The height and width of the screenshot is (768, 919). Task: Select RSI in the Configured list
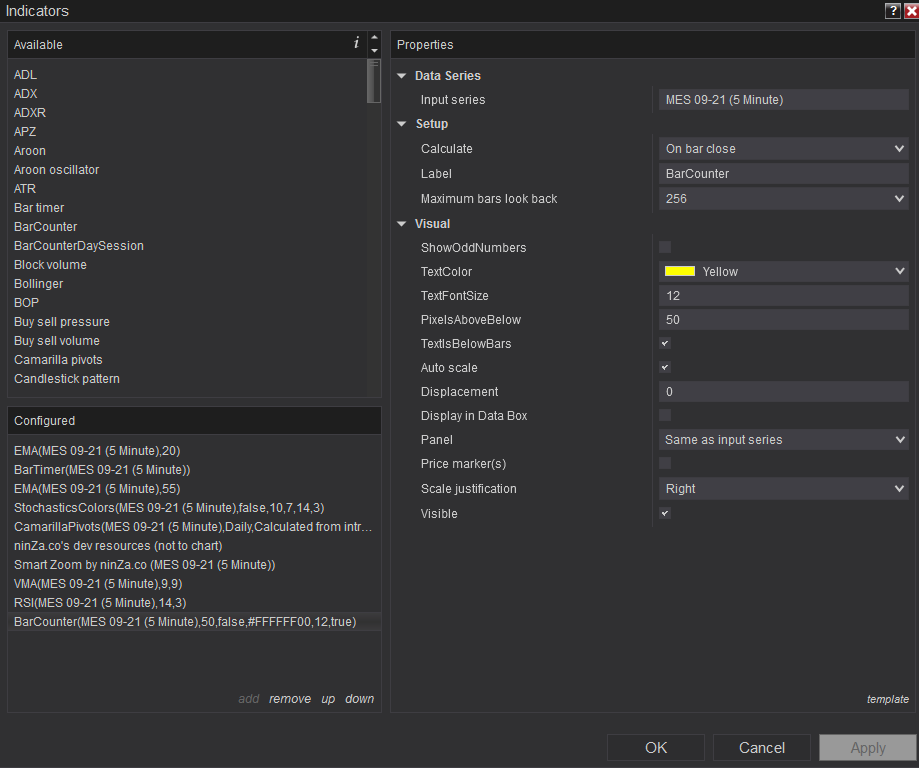(100, 603)
